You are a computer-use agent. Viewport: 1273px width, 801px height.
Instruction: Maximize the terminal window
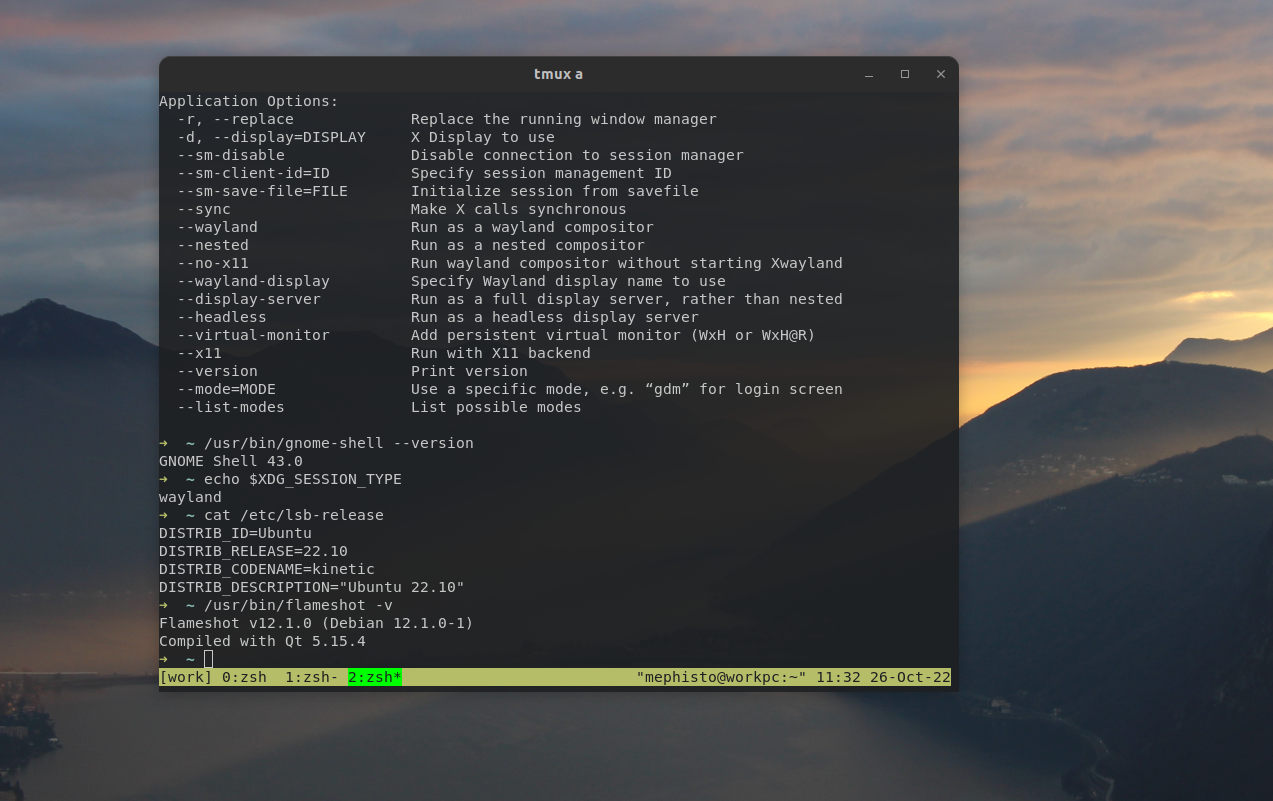click(x=904, y=73)
